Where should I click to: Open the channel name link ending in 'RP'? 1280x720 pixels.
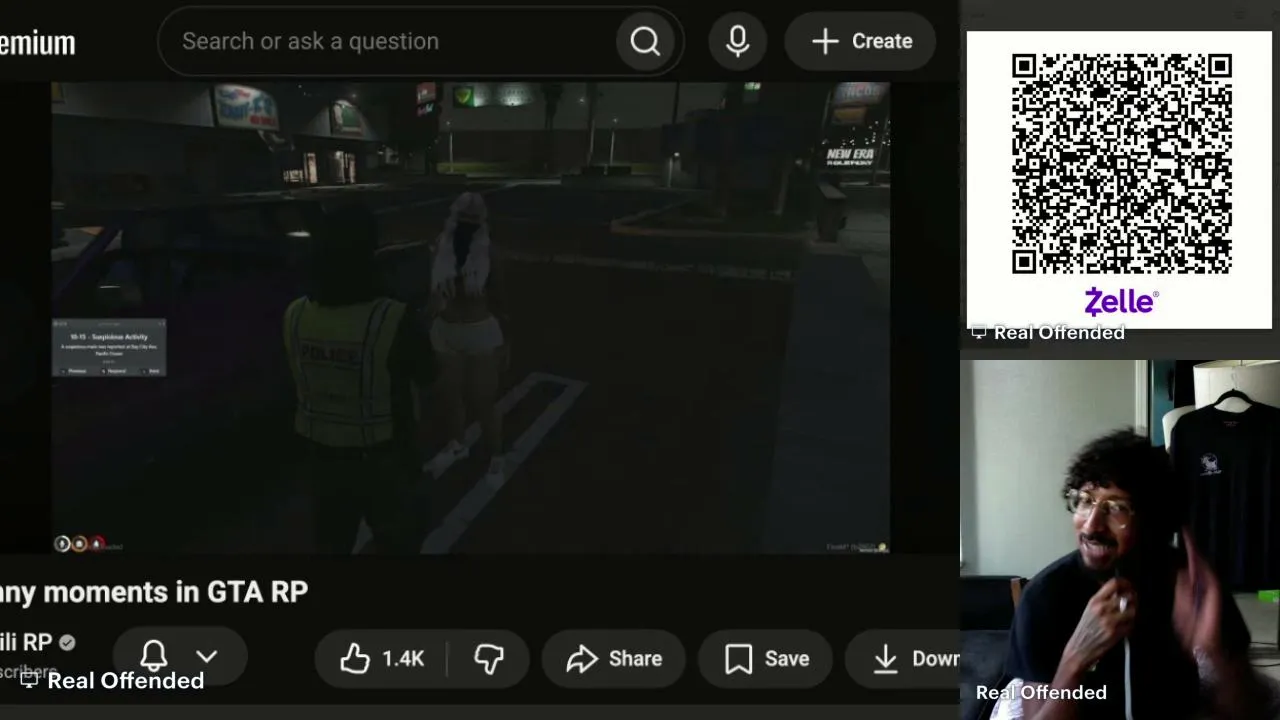pos(25,643)
